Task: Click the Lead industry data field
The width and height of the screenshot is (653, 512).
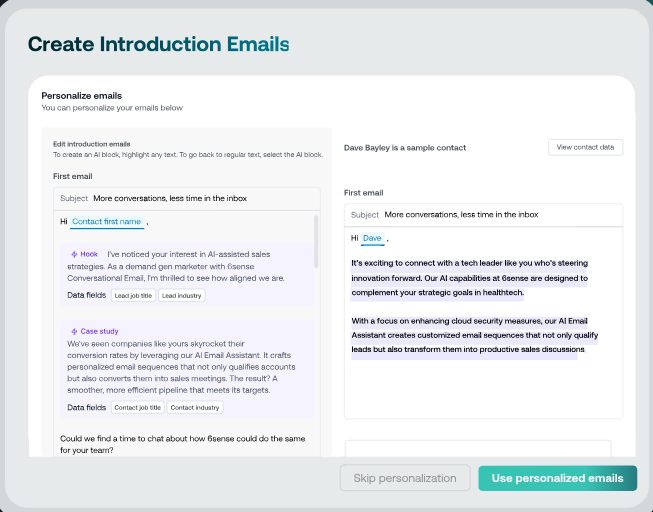Action: (x=182, y=295)
